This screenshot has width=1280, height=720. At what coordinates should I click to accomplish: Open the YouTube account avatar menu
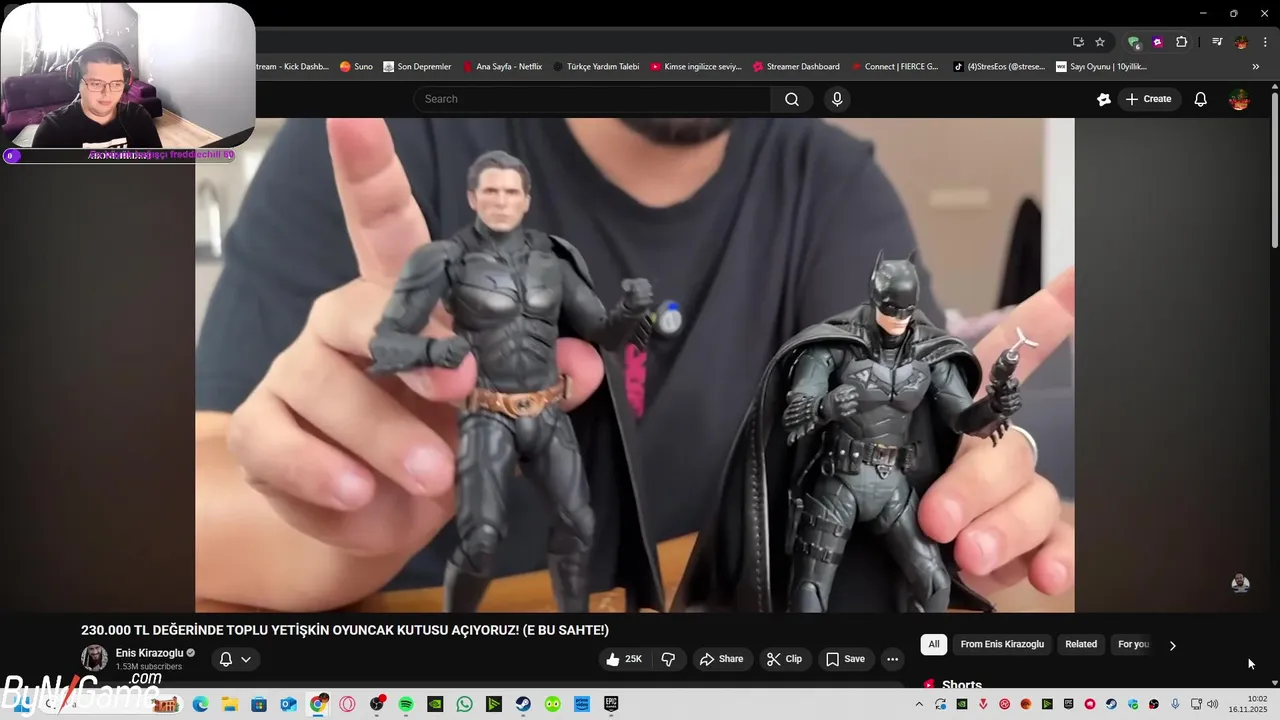pos(1239,99)
